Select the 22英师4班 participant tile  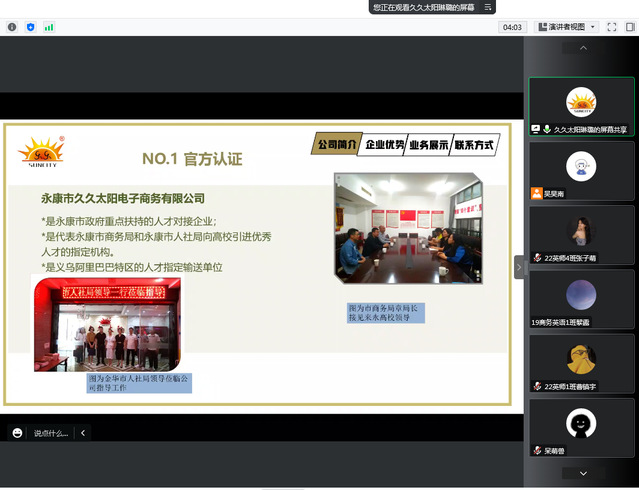[x=582, y=235]
